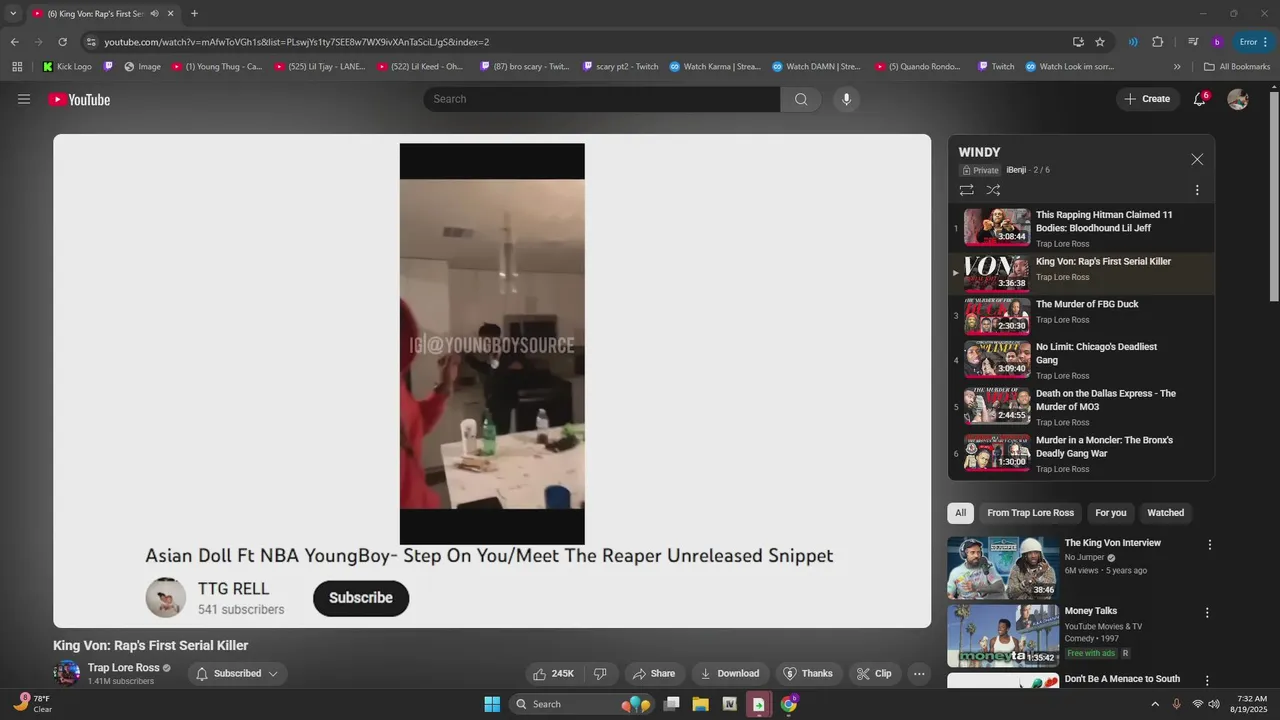This screenshot has width=1280, height=720.
Task: Click the Share button
Action: 655,673
